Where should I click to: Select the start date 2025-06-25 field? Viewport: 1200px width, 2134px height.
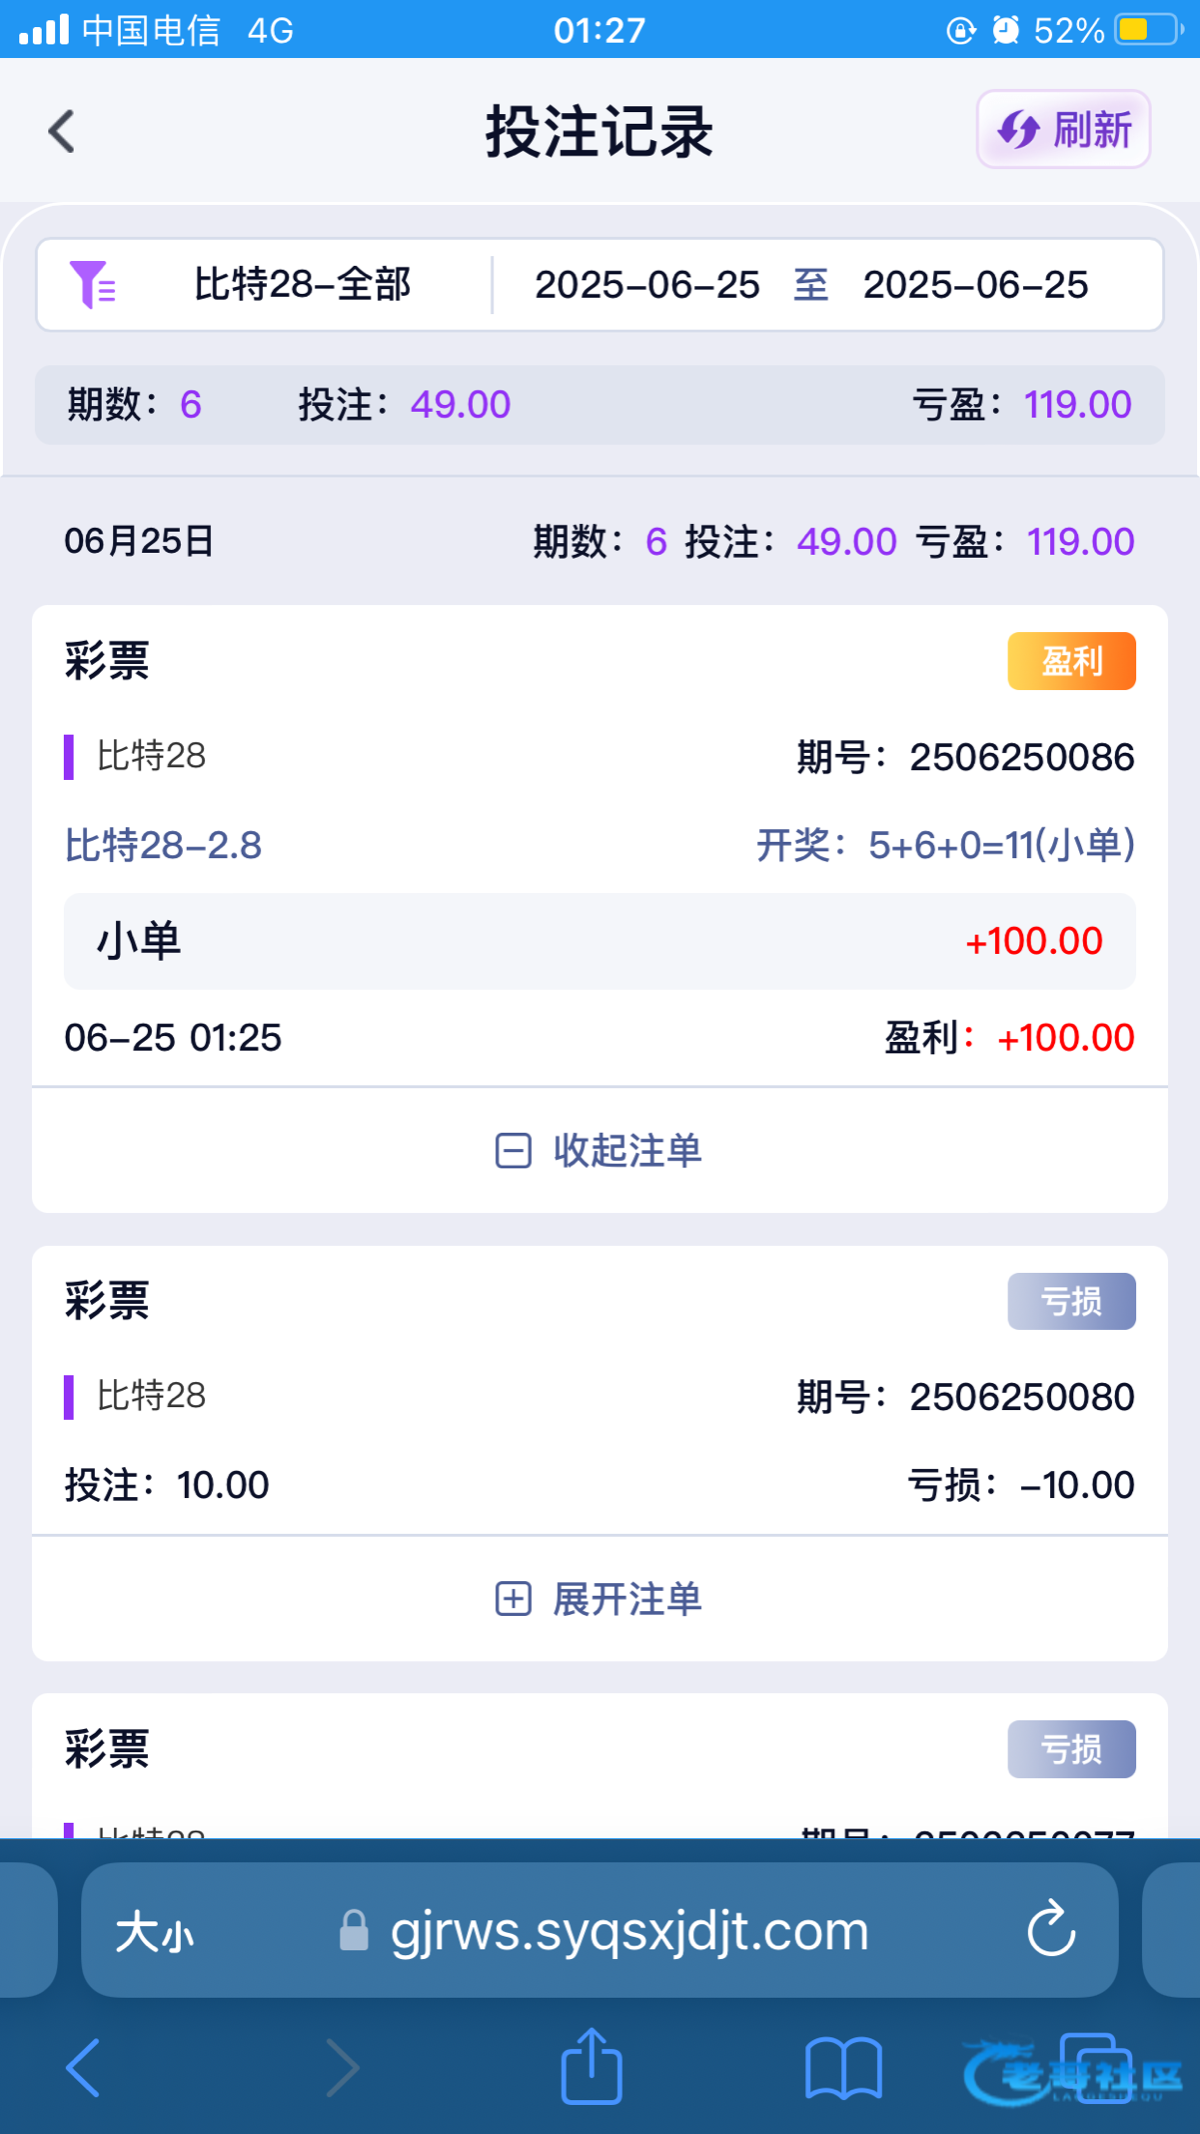point(647,284)
